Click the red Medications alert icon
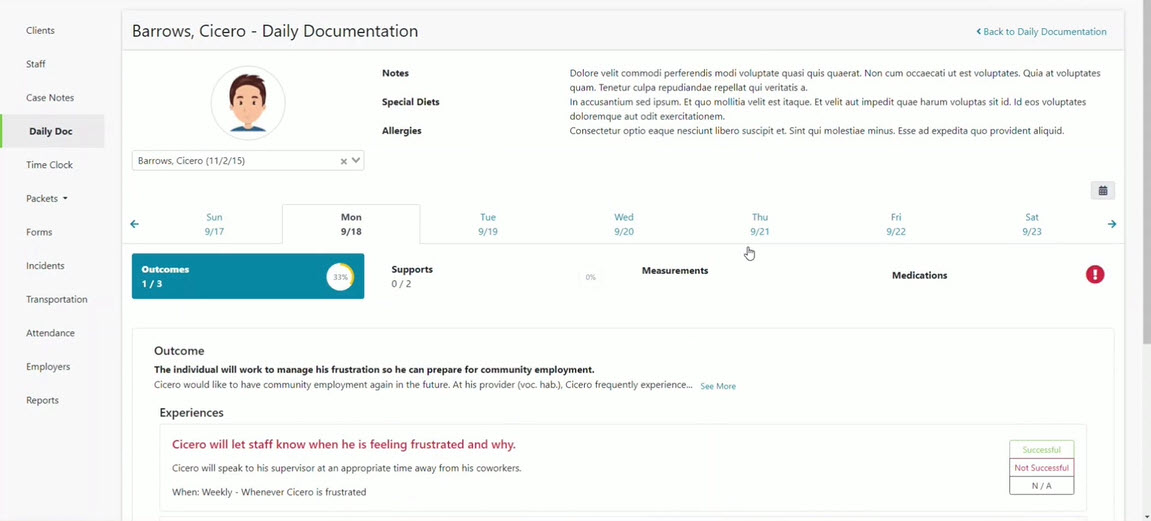 [x=1095, y=275]
